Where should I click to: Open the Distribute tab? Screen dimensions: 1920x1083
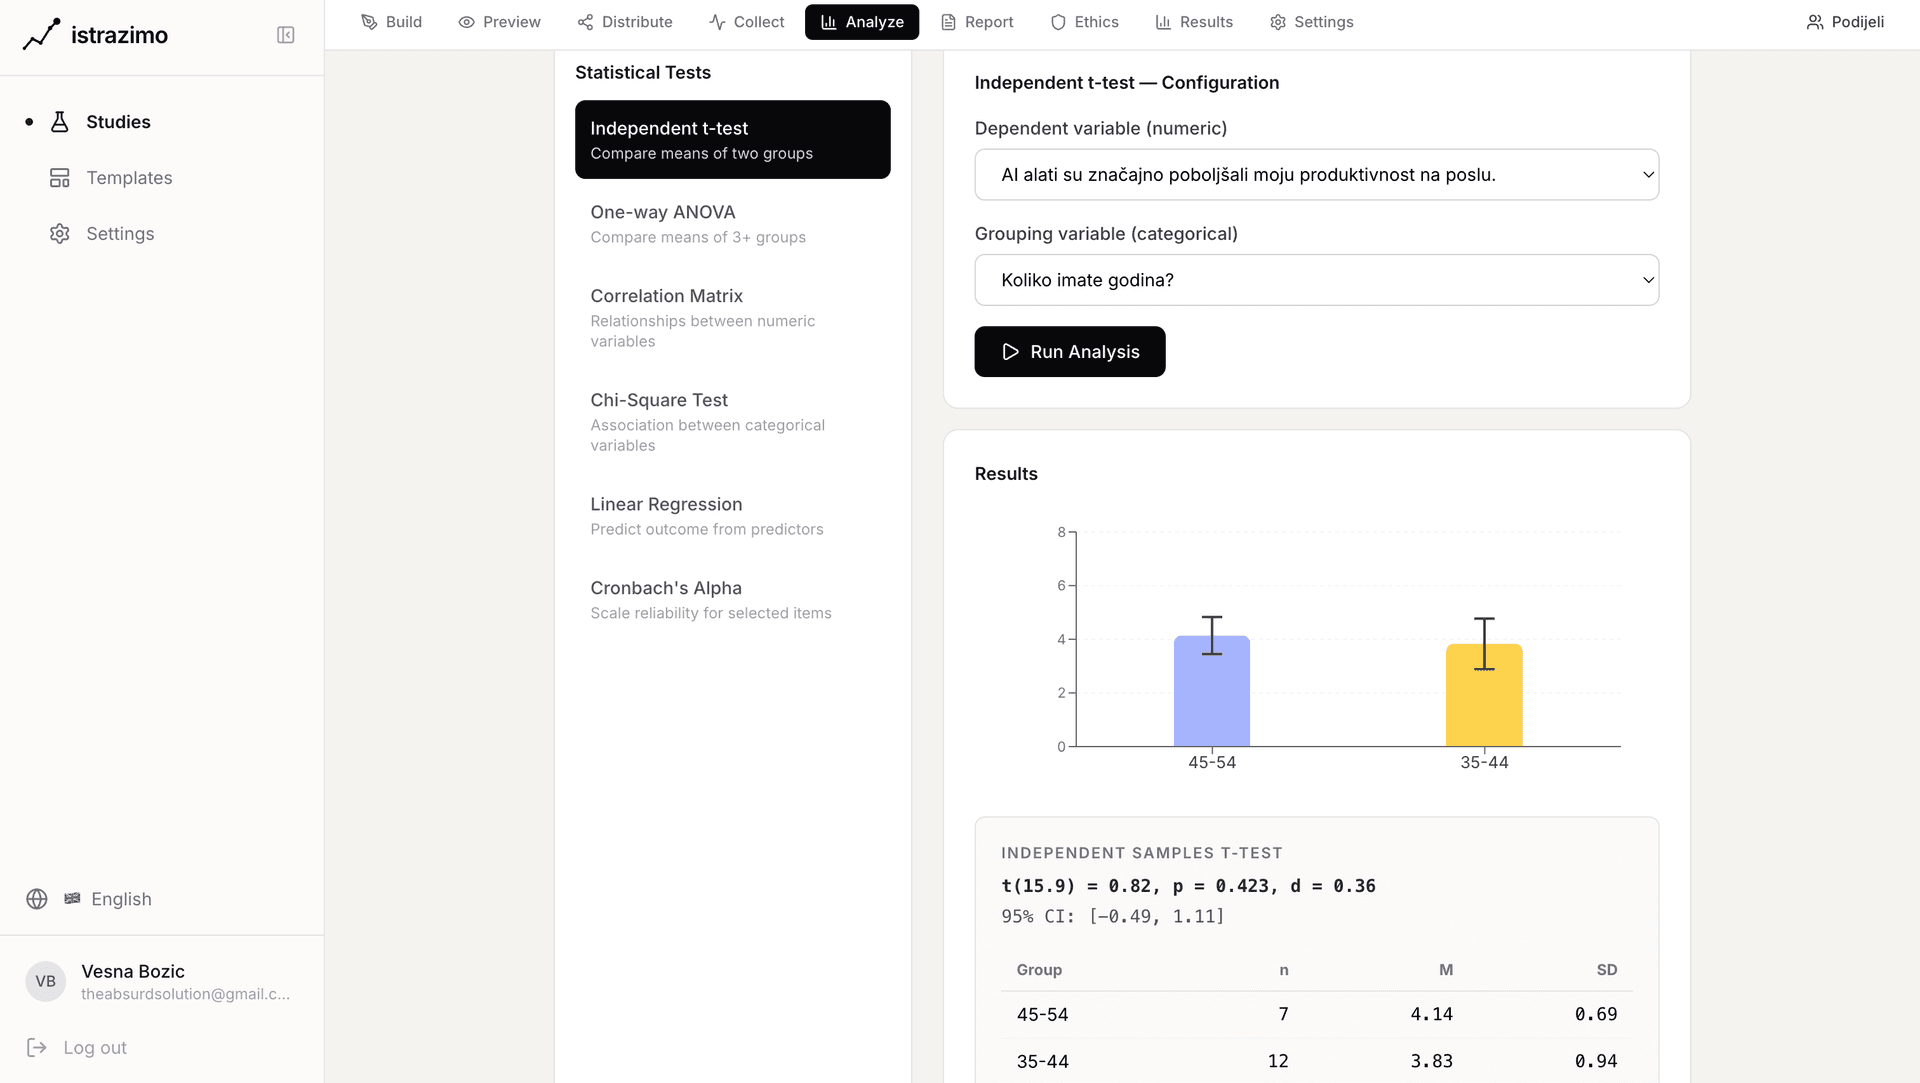tap(625, 22)
